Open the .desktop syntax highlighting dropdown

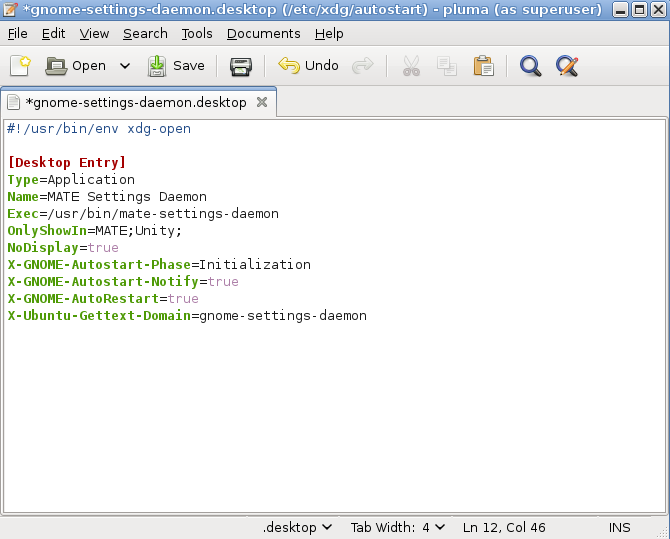(297, 527)
